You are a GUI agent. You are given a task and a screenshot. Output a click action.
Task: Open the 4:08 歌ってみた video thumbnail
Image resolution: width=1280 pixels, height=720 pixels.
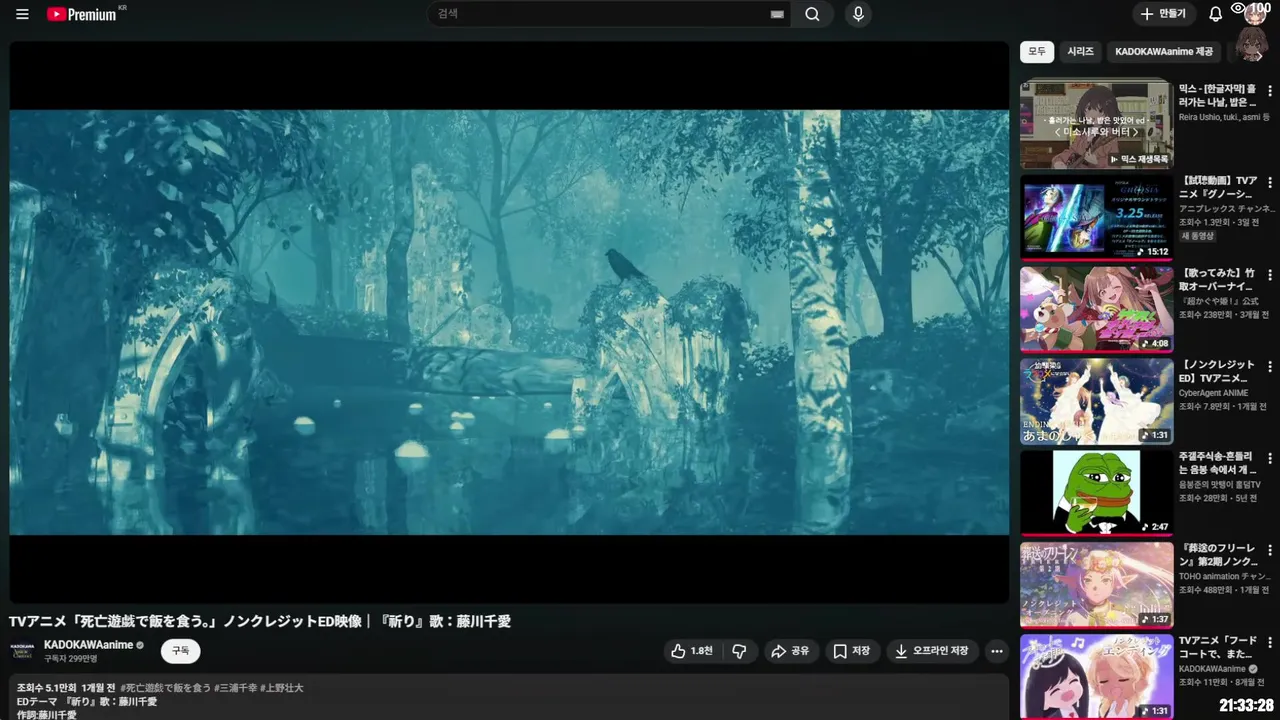1096,308
